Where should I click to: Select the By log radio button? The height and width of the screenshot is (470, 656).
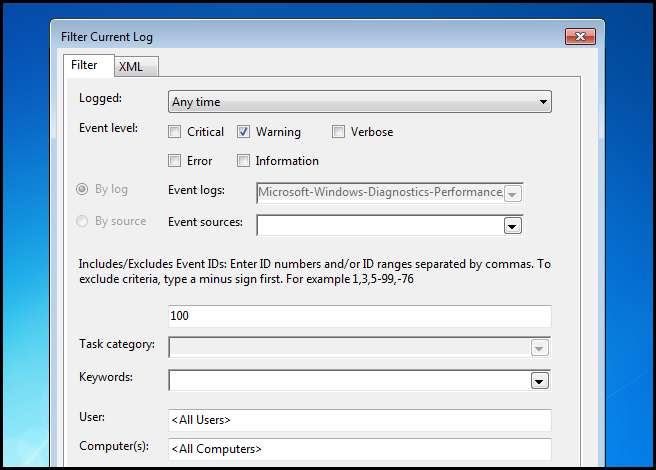pos(82,189)
